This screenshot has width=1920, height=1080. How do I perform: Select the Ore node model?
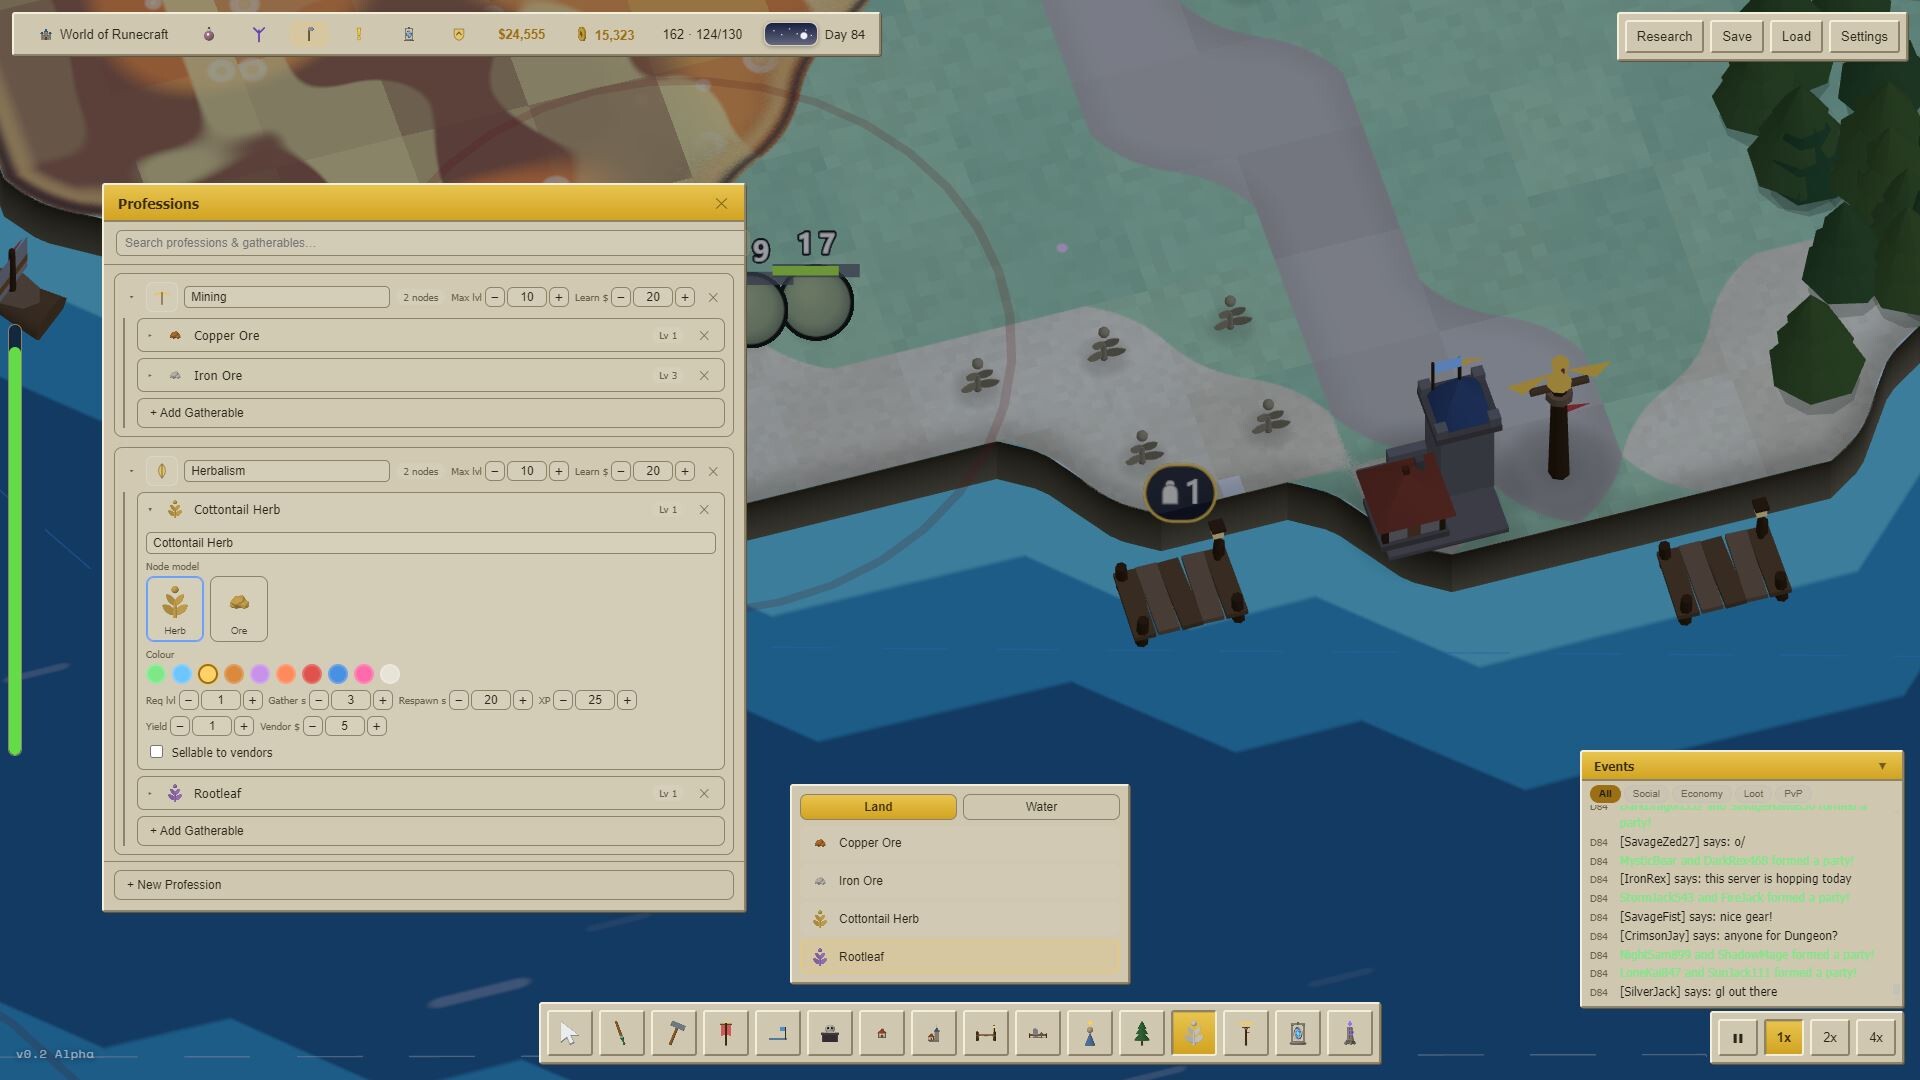click(x=239, y=608)
